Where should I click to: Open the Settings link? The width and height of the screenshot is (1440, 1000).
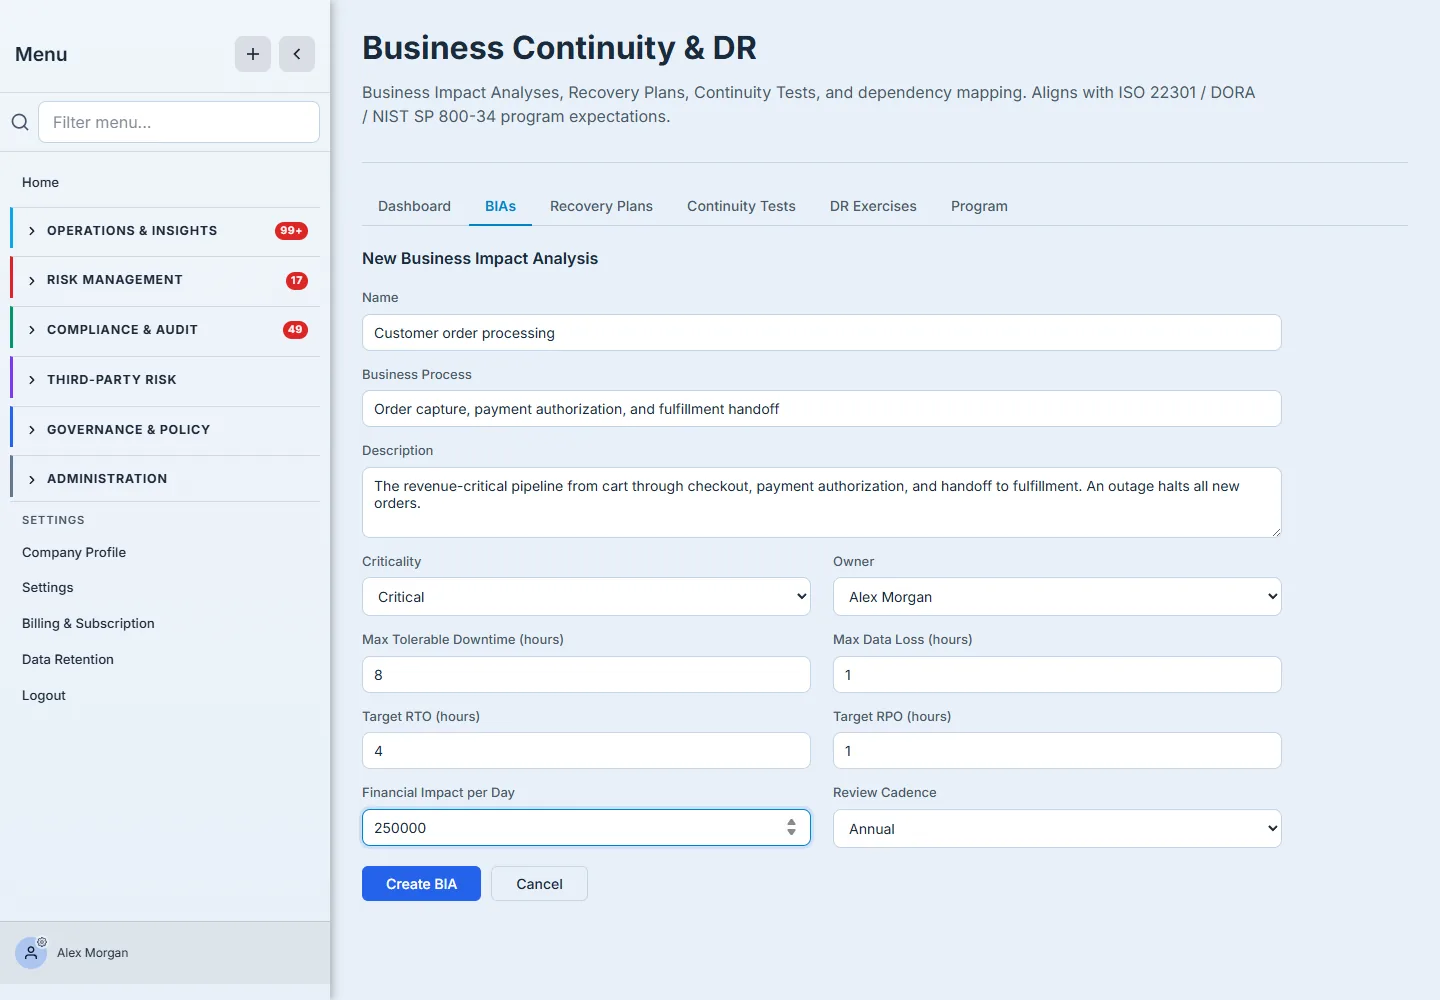[x=48, y=588]
